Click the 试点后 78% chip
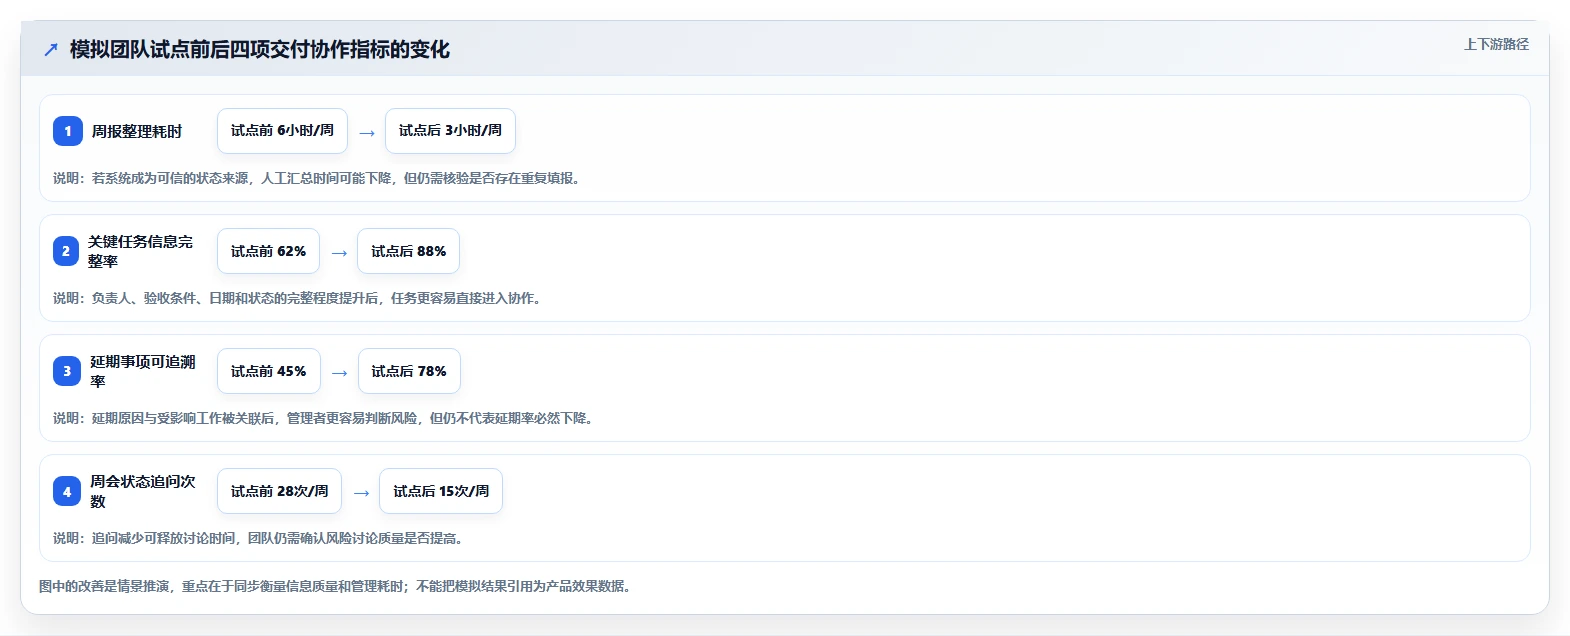1570x636 pixels. 409,371
